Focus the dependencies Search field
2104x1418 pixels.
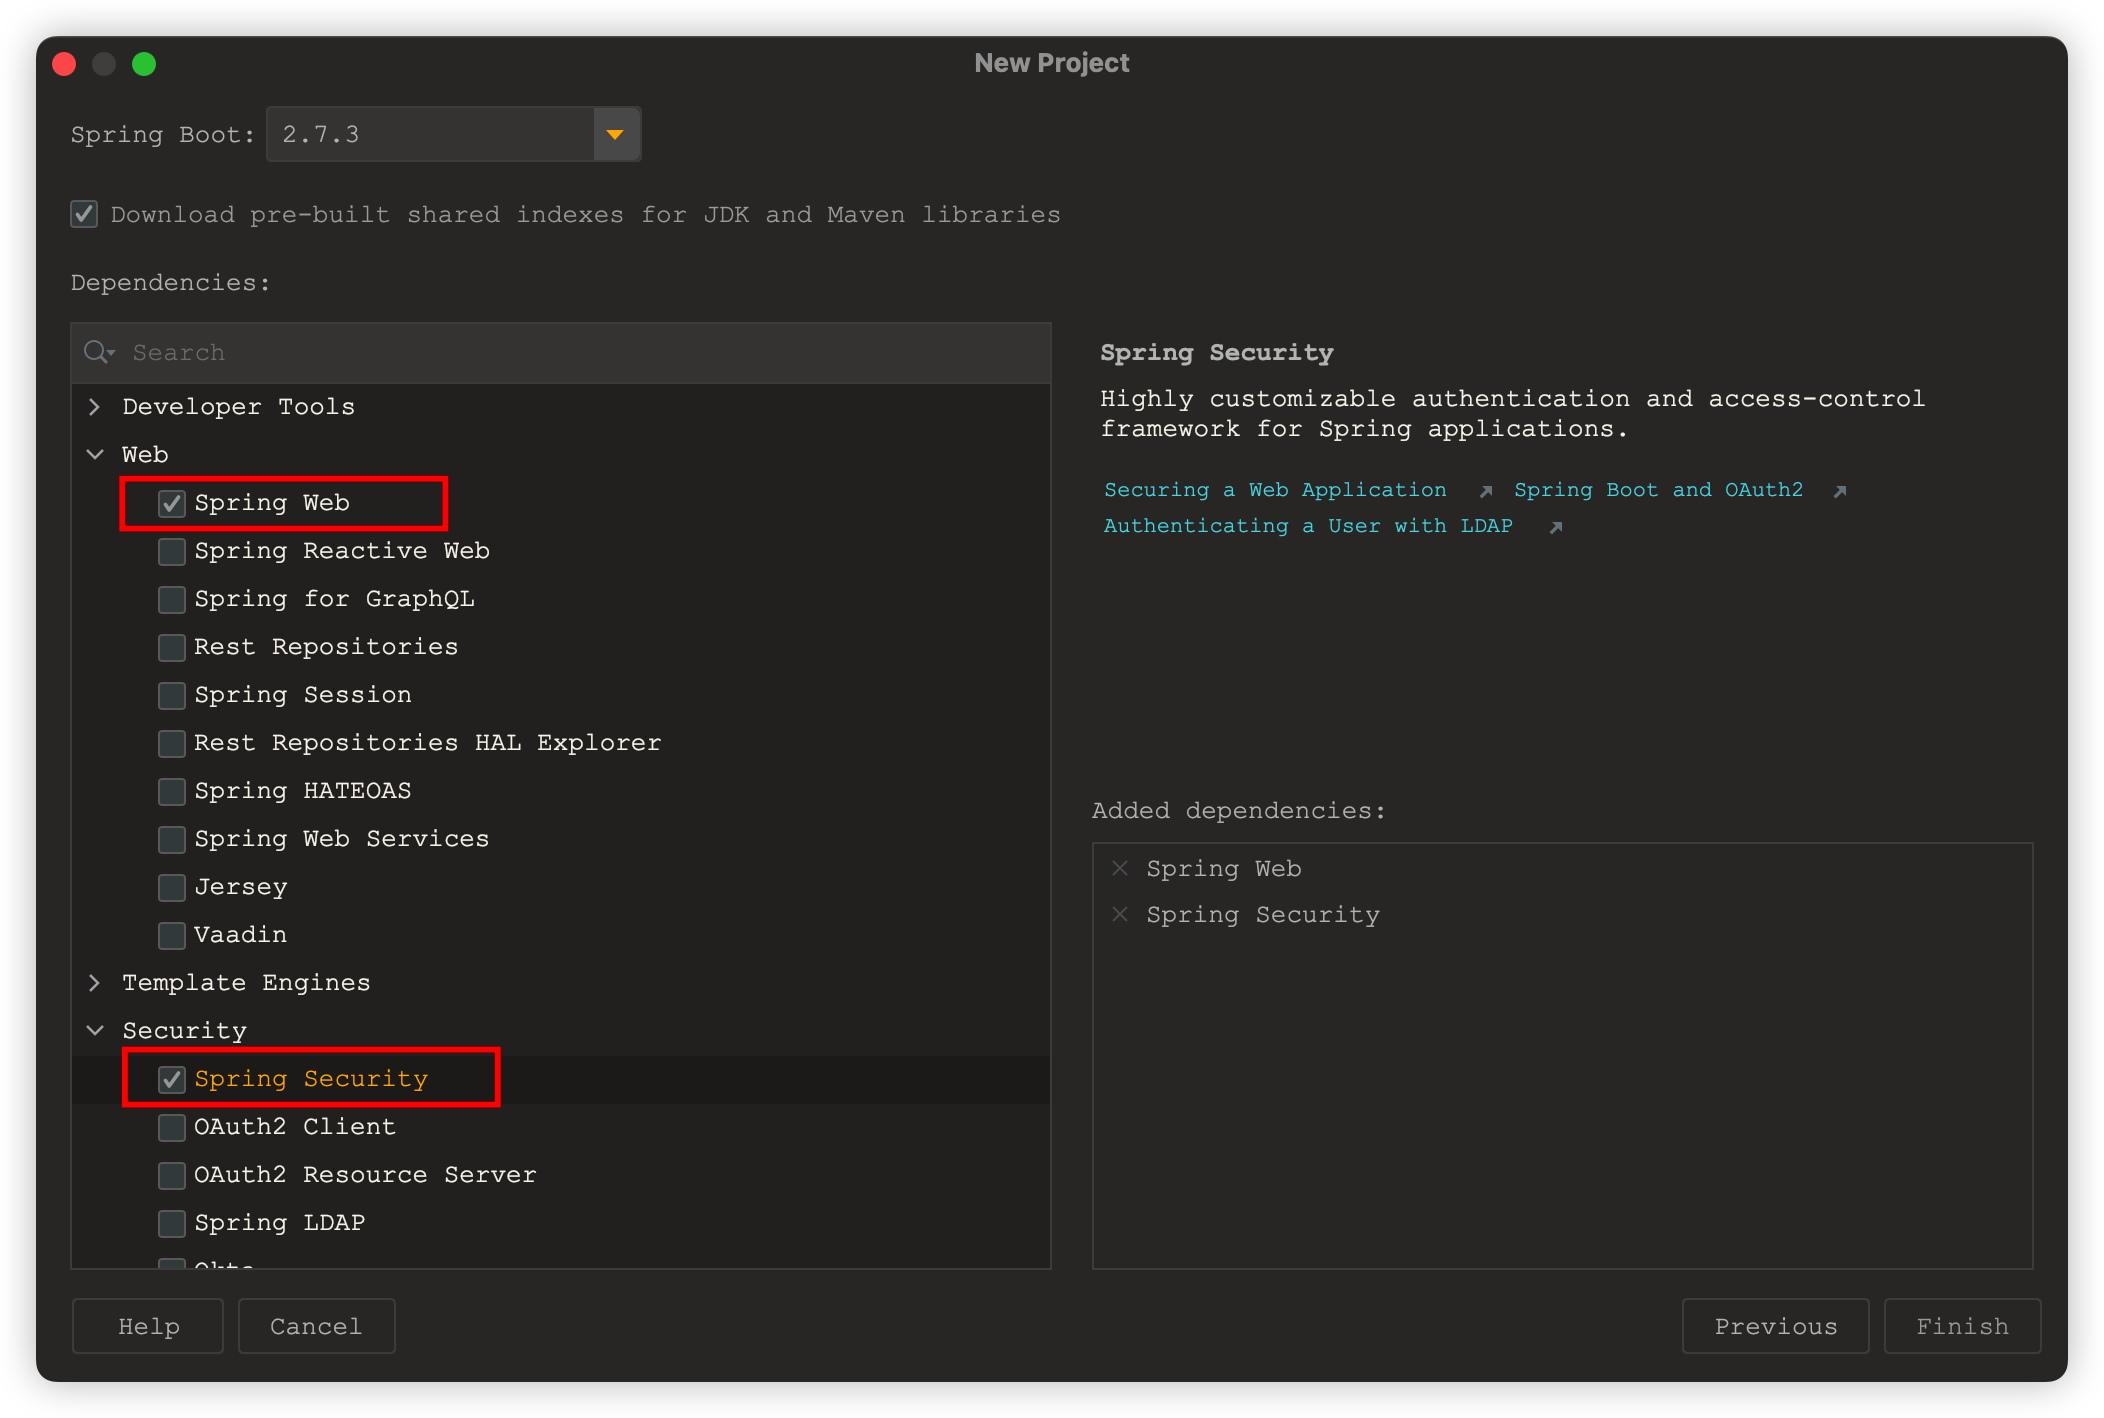tap(580, 352)
